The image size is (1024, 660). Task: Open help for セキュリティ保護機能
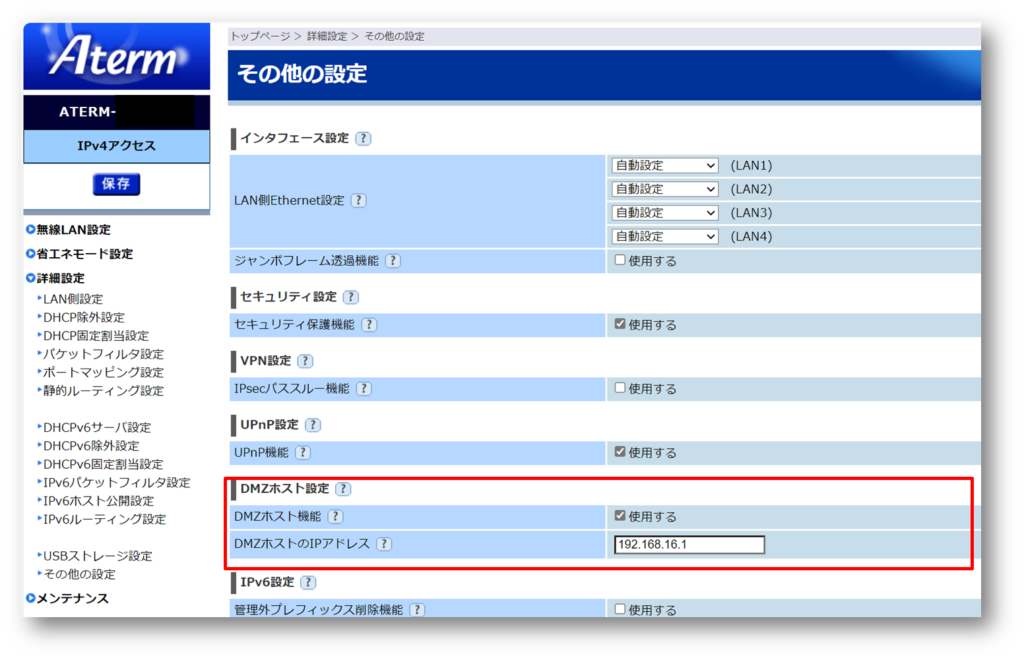pos(369,325)
